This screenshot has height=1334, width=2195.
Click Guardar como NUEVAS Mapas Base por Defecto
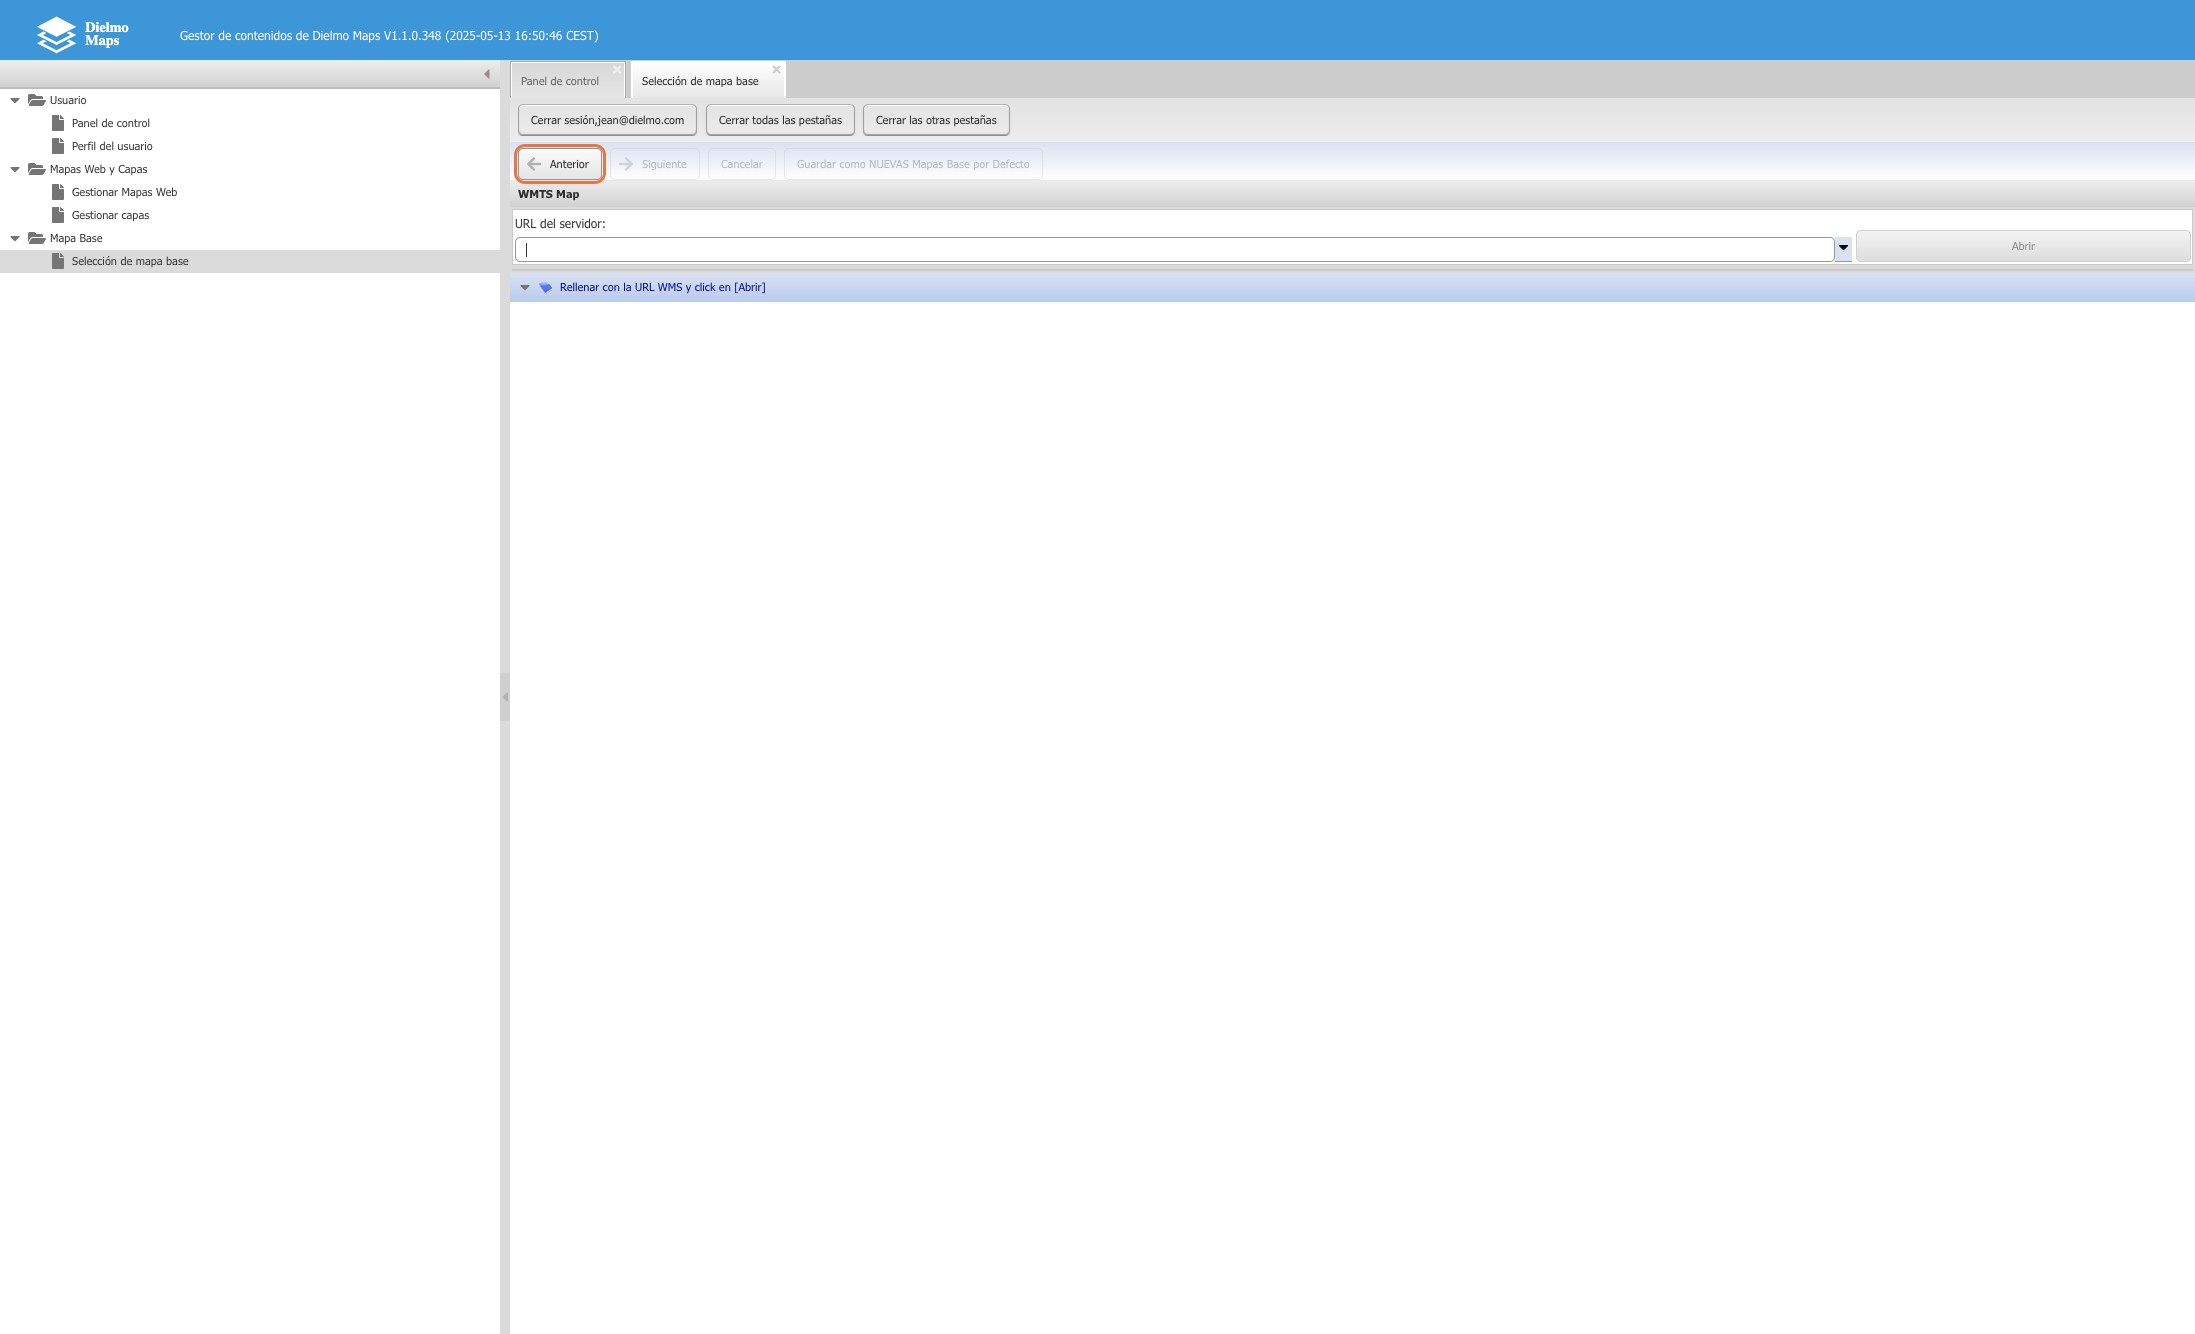click(913, 164)
